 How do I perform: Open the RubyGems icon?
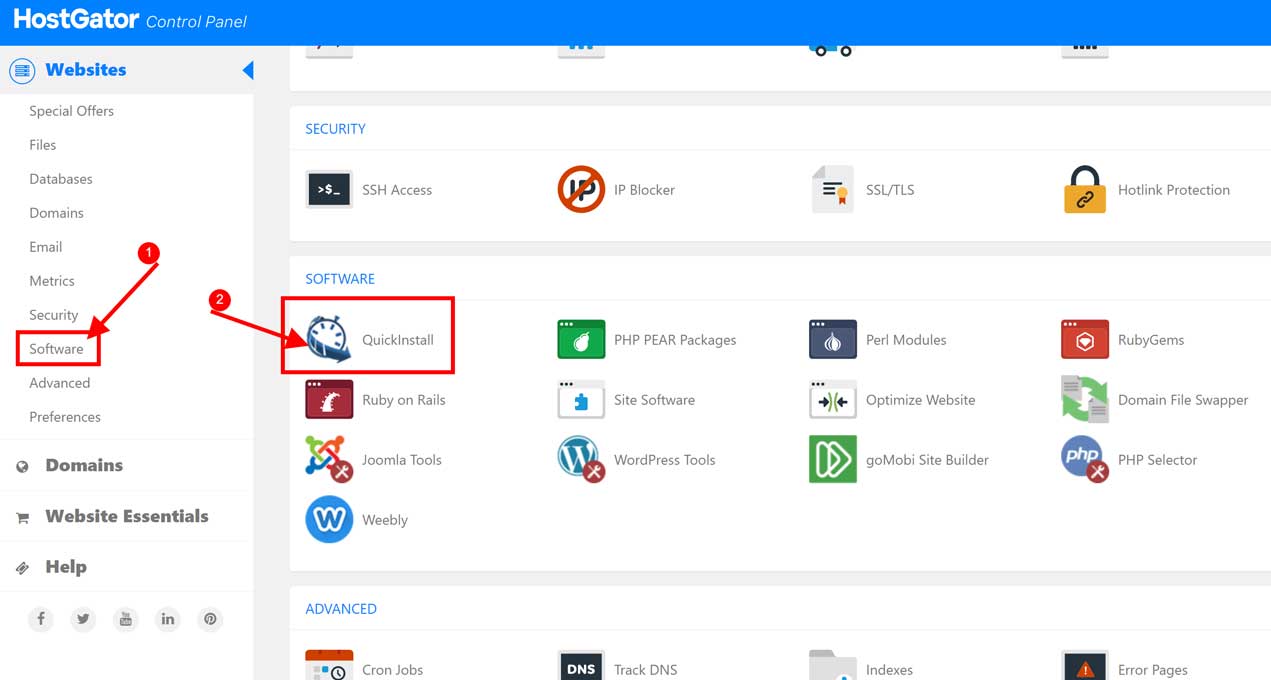(1085, 339)
